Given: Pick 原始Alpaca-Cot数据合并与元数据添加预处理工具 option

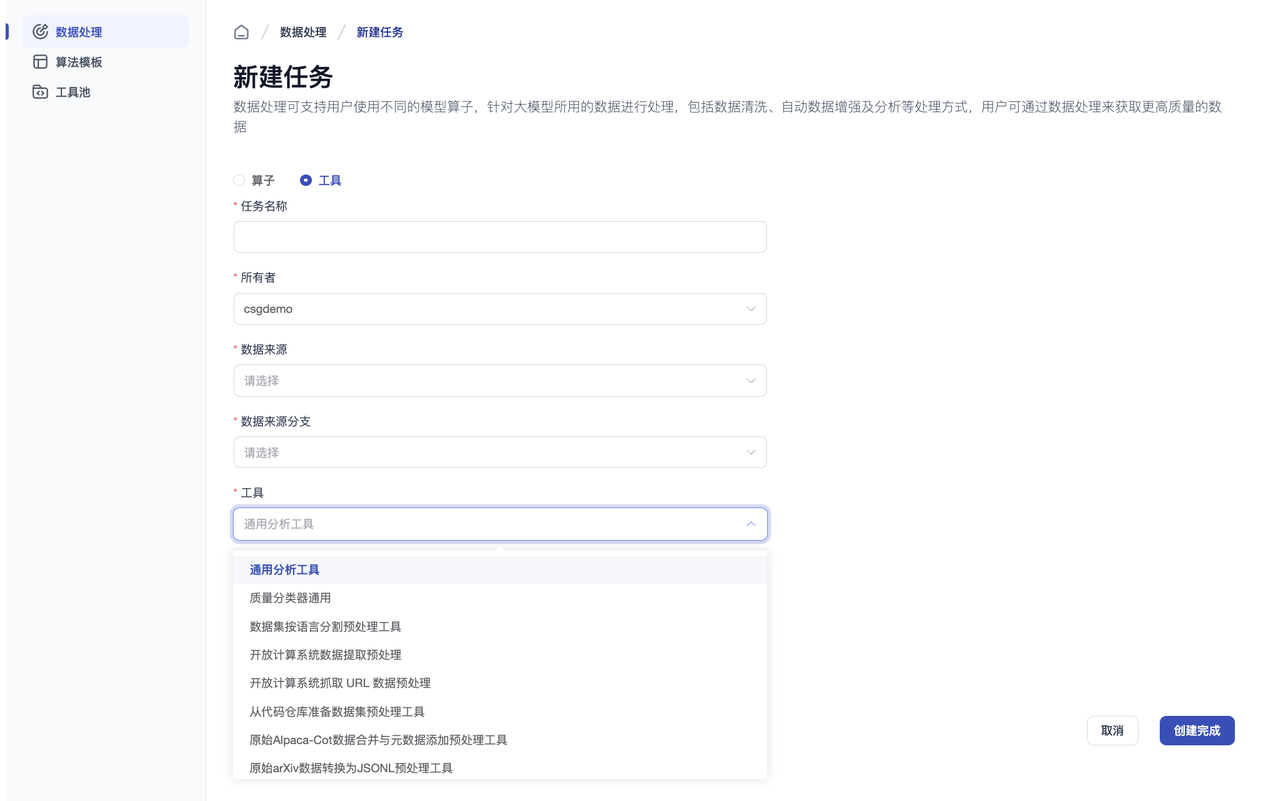Looking at the screenshot, I should (378, 740).
